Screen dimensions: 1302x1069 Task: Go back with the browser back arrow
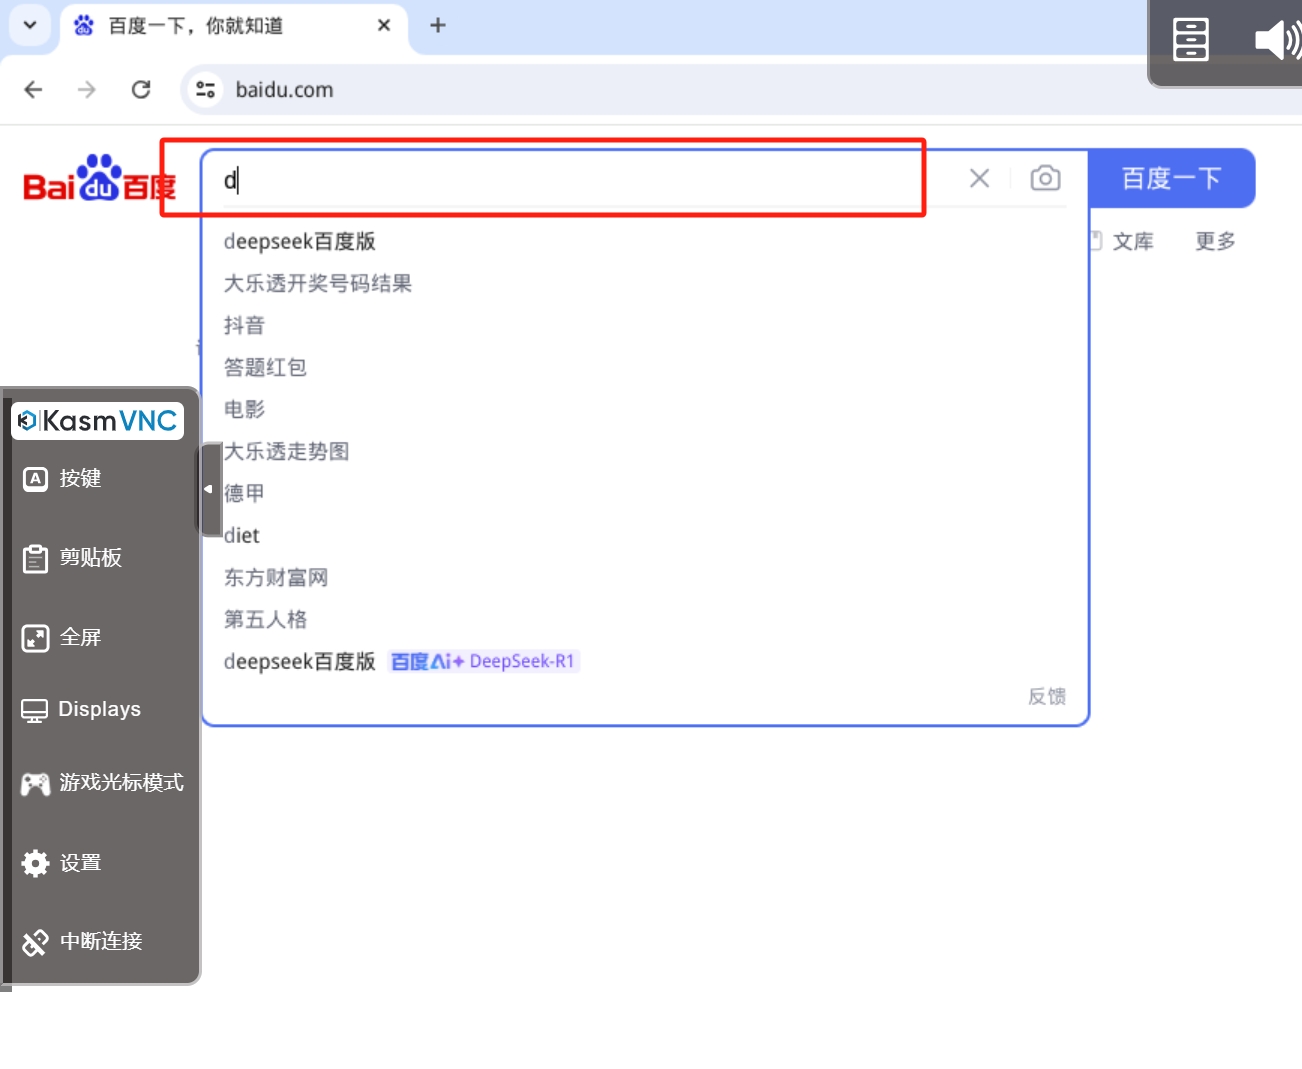(33, 90)
